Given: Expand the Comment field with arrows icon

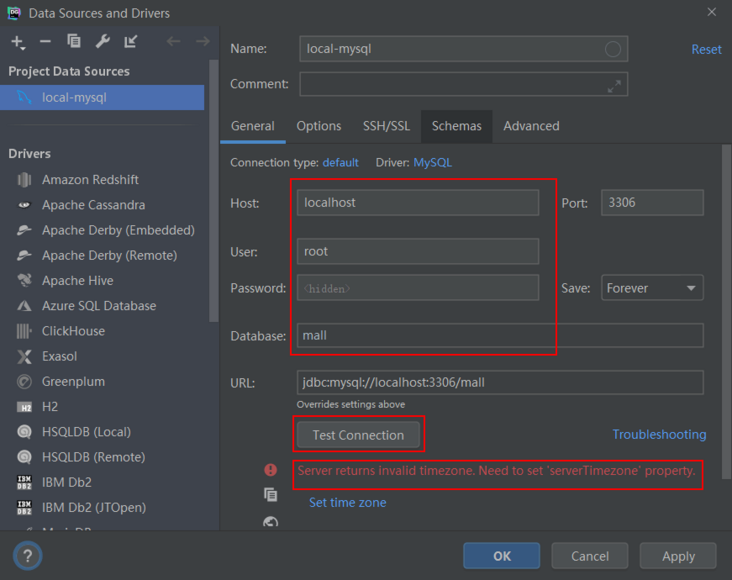Looking at the screenshot, I should tap(614, 85).
